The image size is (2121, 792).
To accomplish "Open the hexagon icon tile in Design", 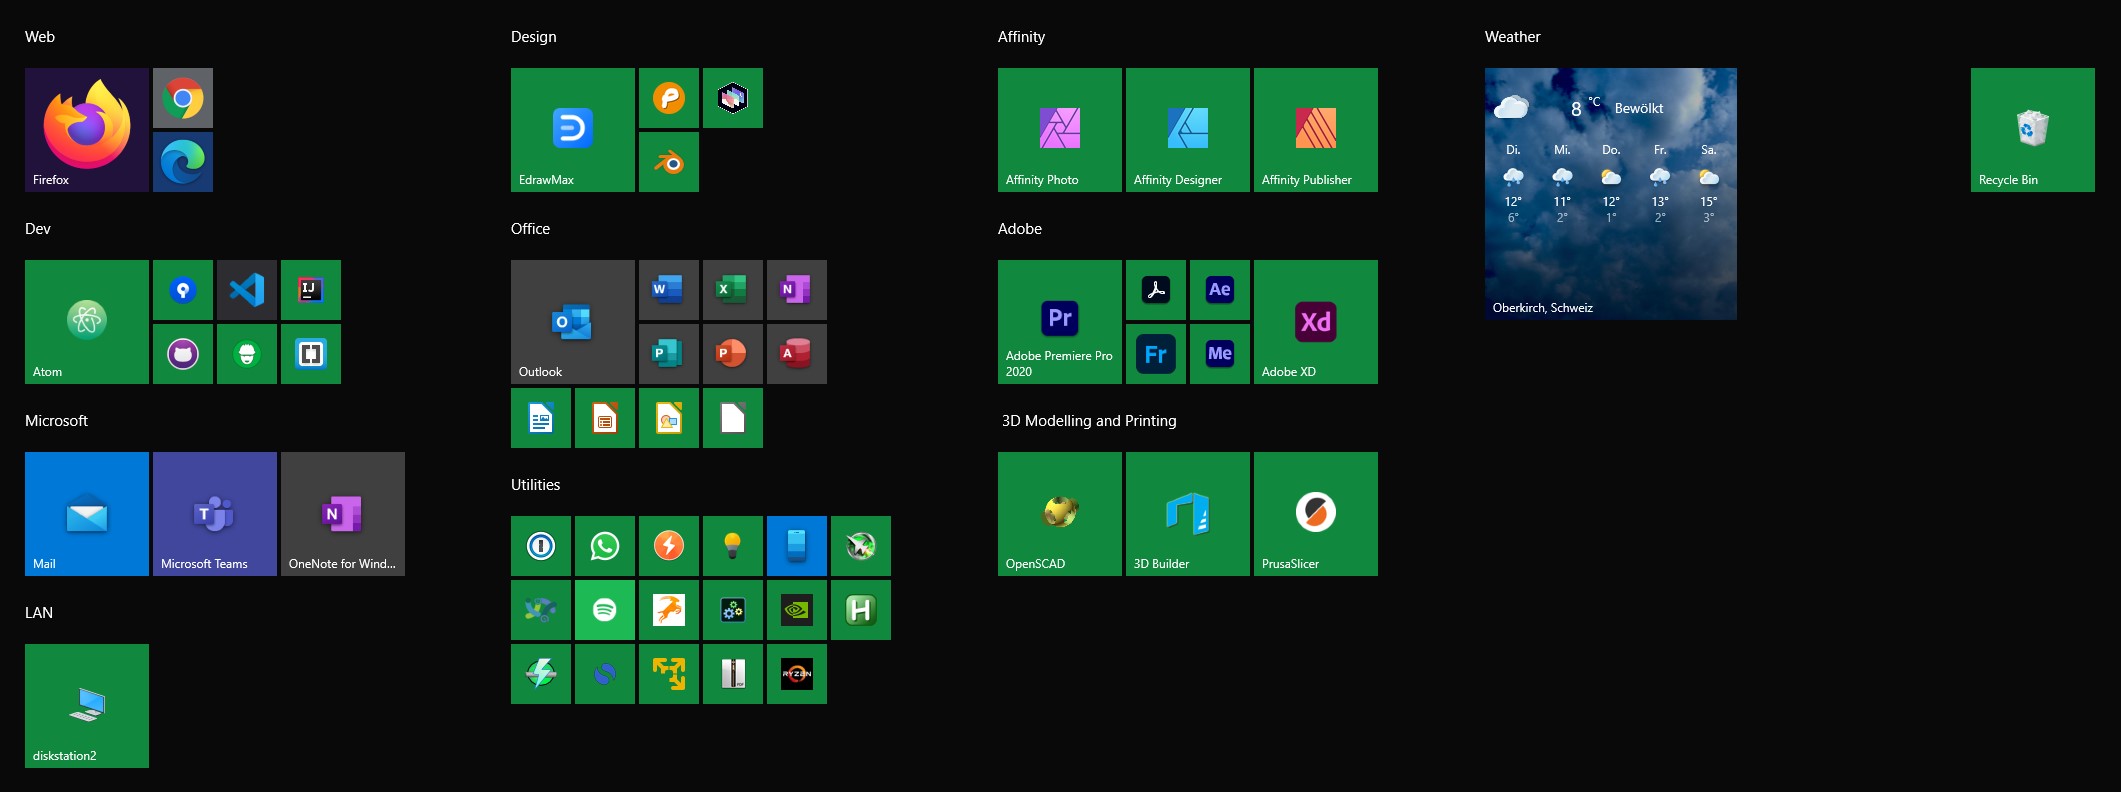I will (x=733, y=98).
